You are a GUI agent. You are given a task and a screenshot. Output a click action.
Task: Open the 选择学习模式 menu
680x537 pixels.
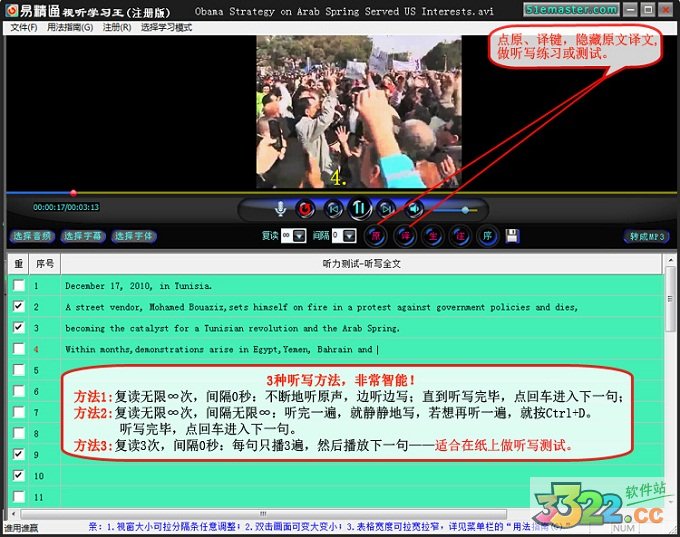tap(166, 27)
